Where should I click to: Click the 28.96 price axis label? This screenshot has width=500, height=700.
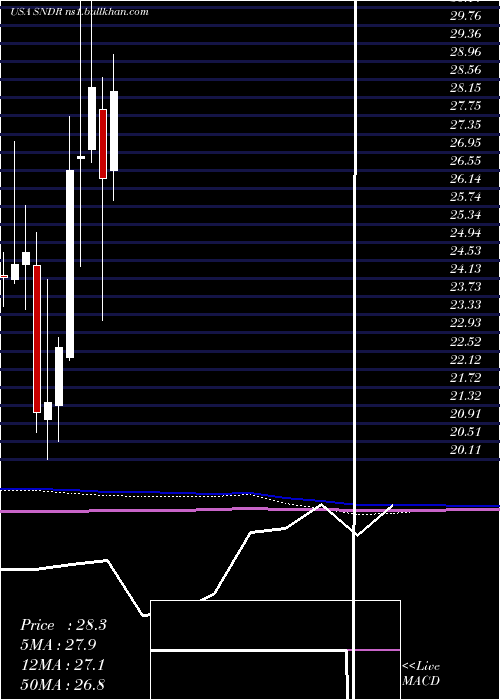[466, 52]
